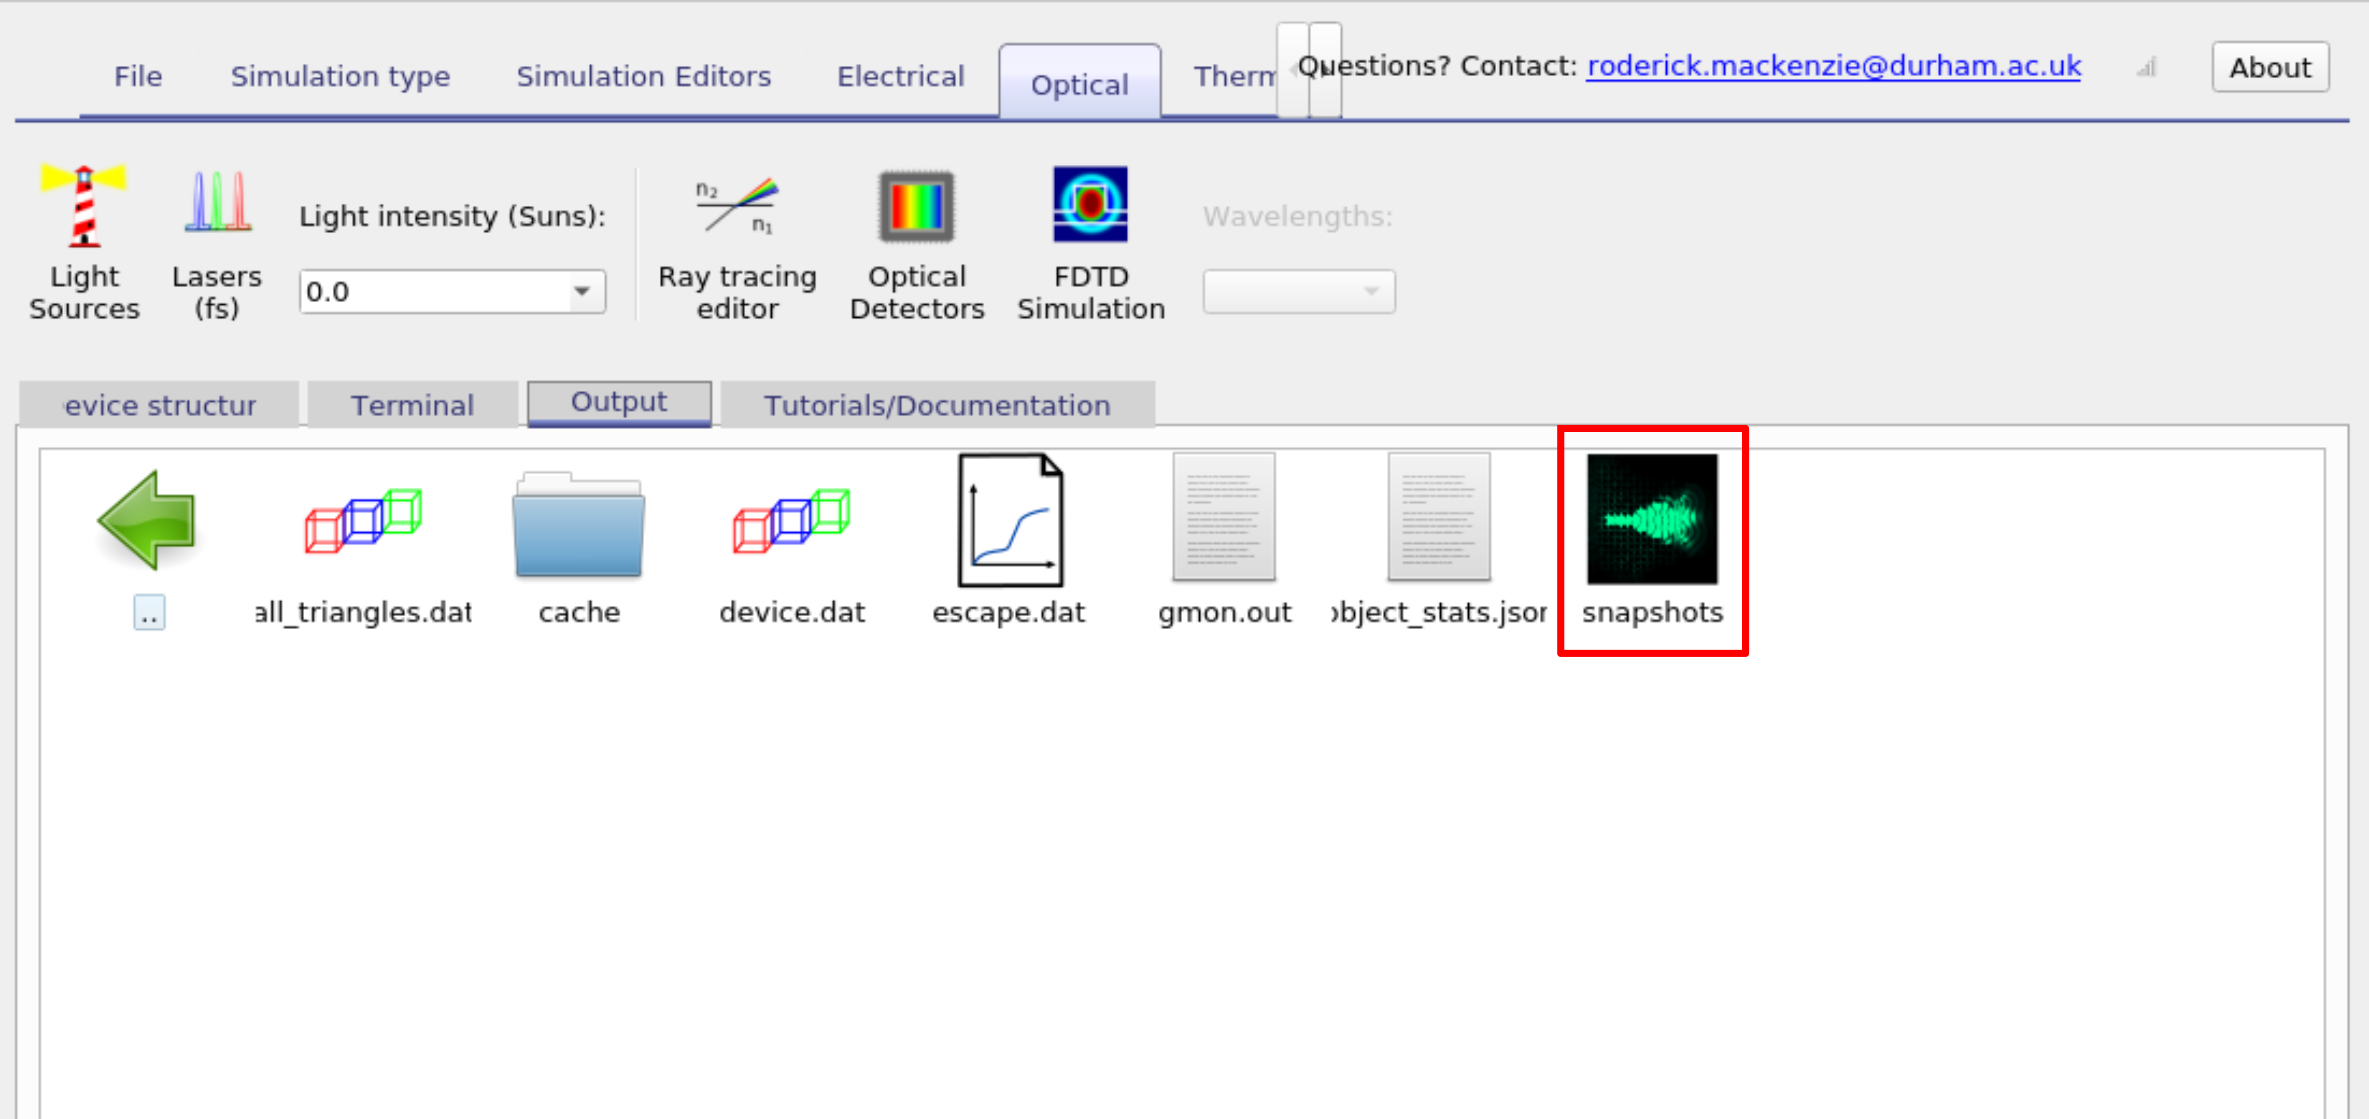Launch the Ray tracing editor
Image resolution: width=2369 pixels, height=1119 pixels.
click(x=737, y=240)
